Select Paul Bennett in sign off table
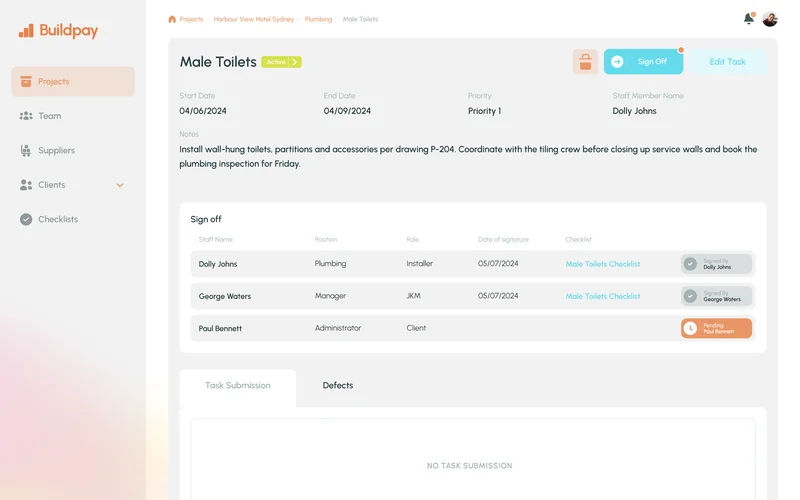 220,329
